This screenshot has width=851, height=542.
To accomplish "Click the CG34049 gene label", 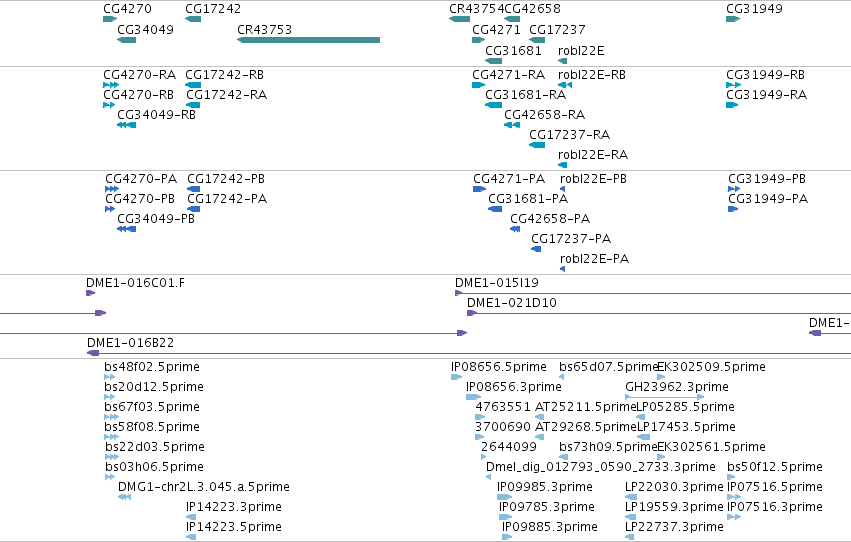I will point(145,29).
